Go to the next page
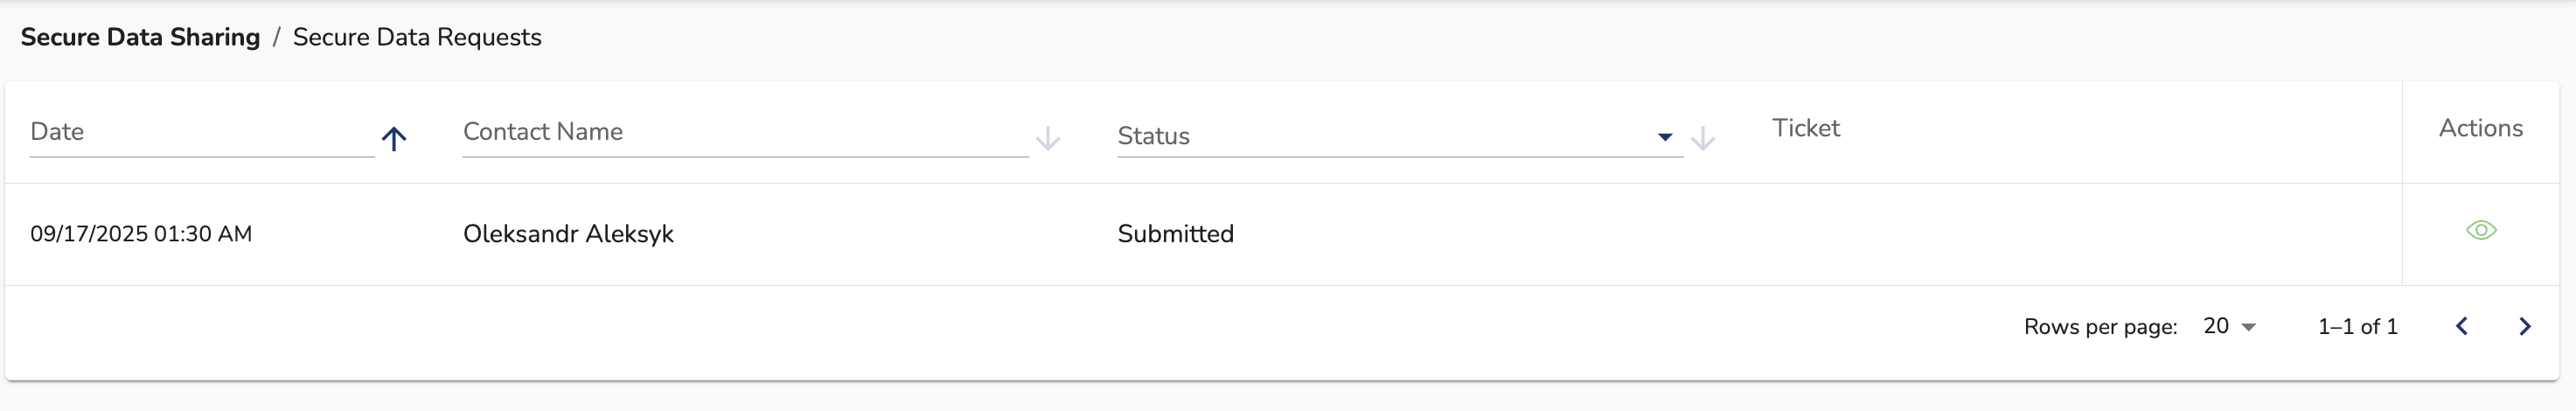The width and height of the screenshot is (2576, 411). [x=2525, y=326]
